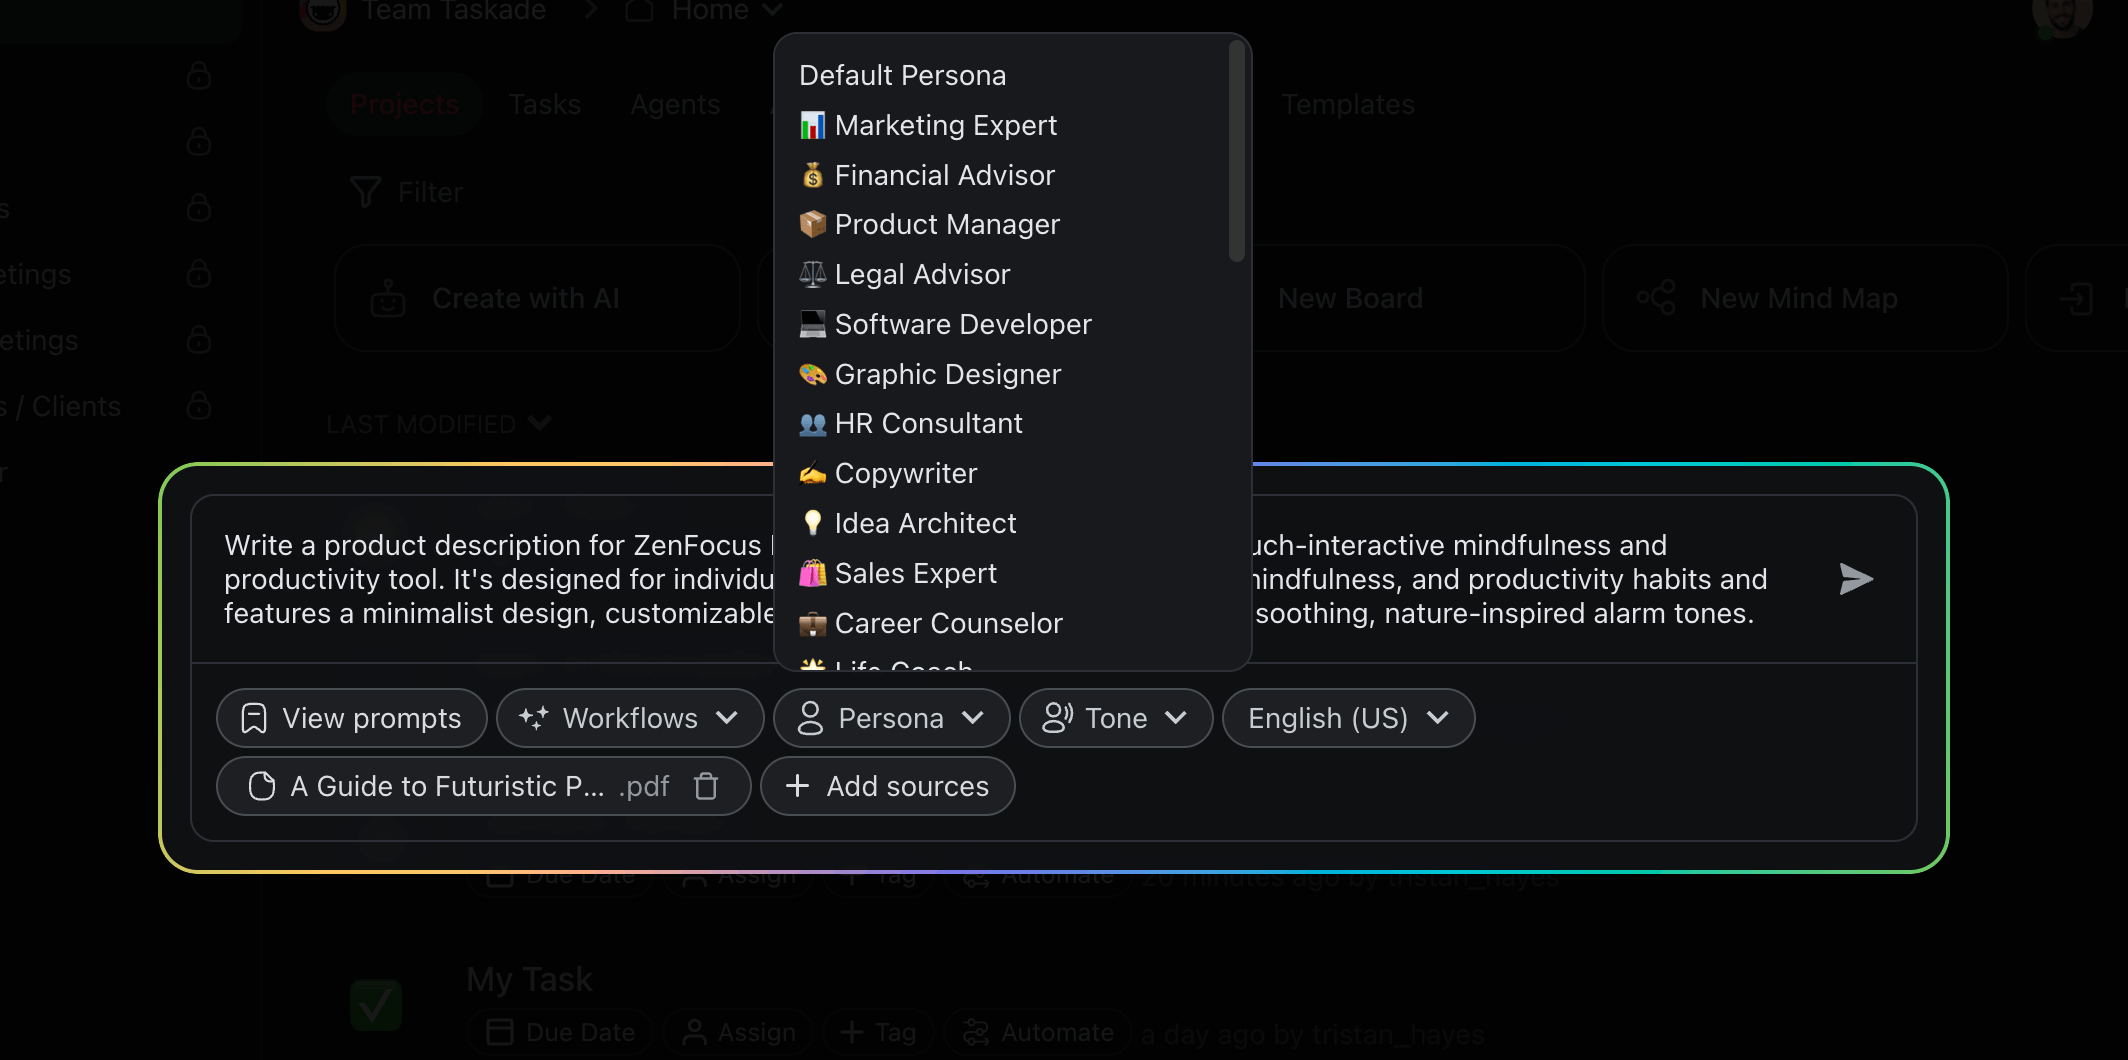This screenshot has height=1060, width=2128.
Task: Delete the attached PDF with trash icon
Action: point(706,787)
